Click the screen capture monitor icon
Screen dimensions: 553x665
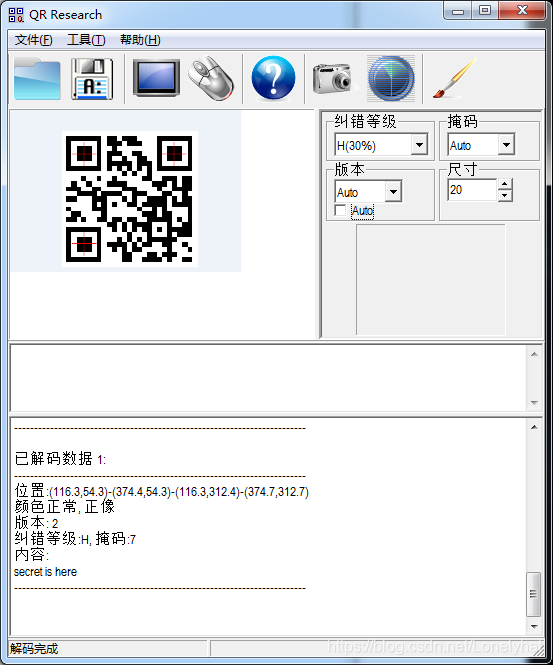[x=156, y=78]
